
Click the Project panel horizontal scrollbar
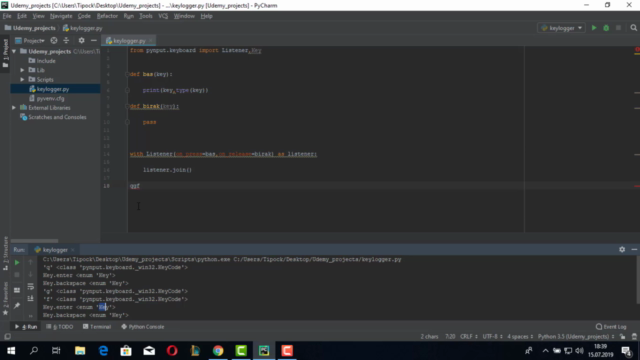35,241
